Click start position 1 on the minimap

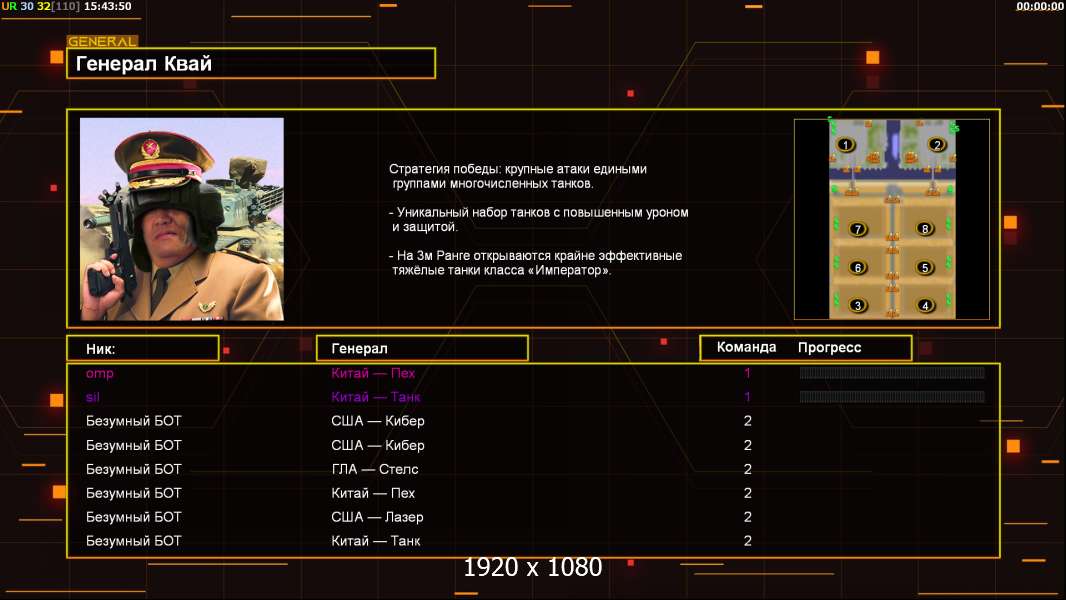846,145
